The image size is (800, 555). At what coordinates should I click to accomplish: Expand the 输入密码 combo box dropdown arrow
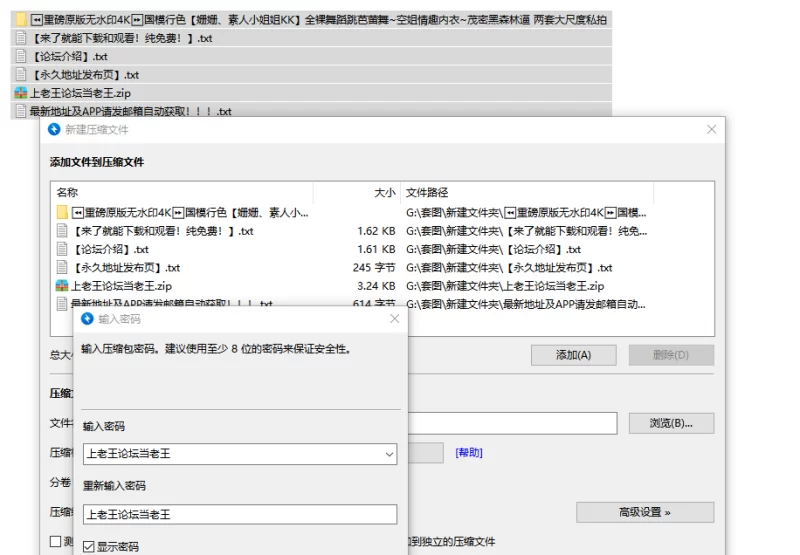(x=388, y=454)
